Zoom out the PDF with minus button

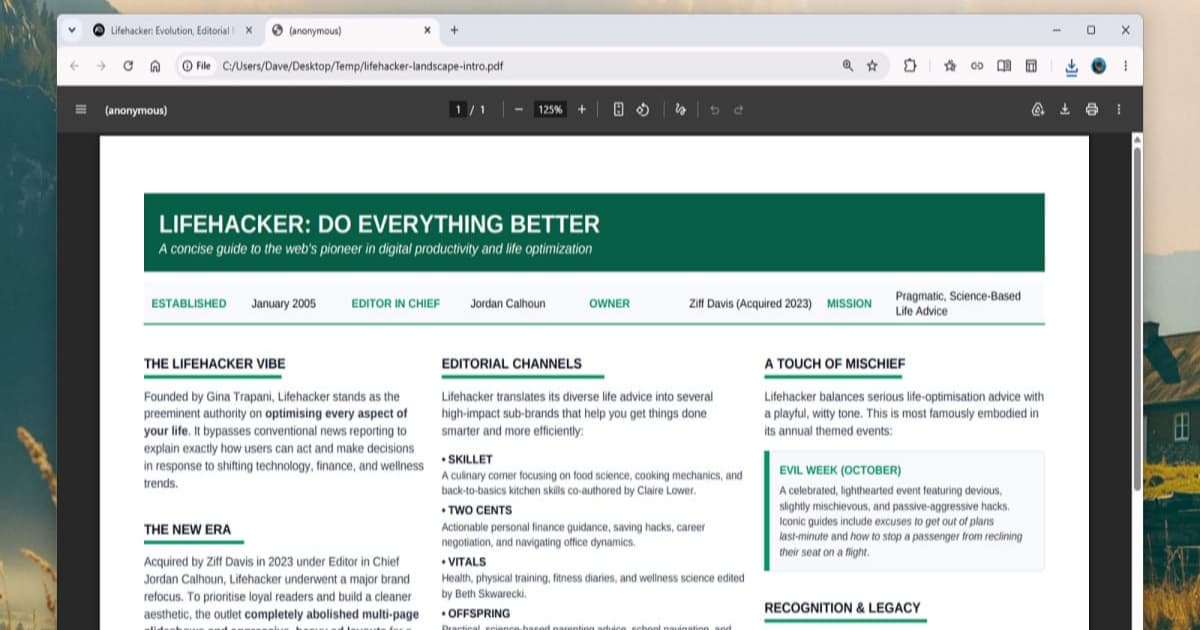[518, 110]
